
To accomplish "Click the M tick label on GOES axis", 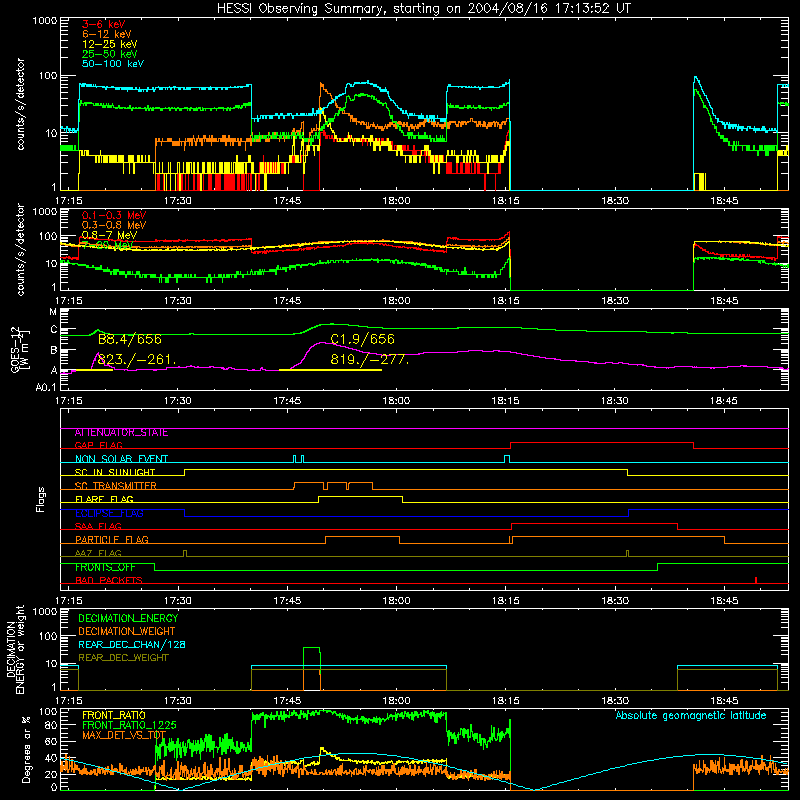I will pos(53,312).
